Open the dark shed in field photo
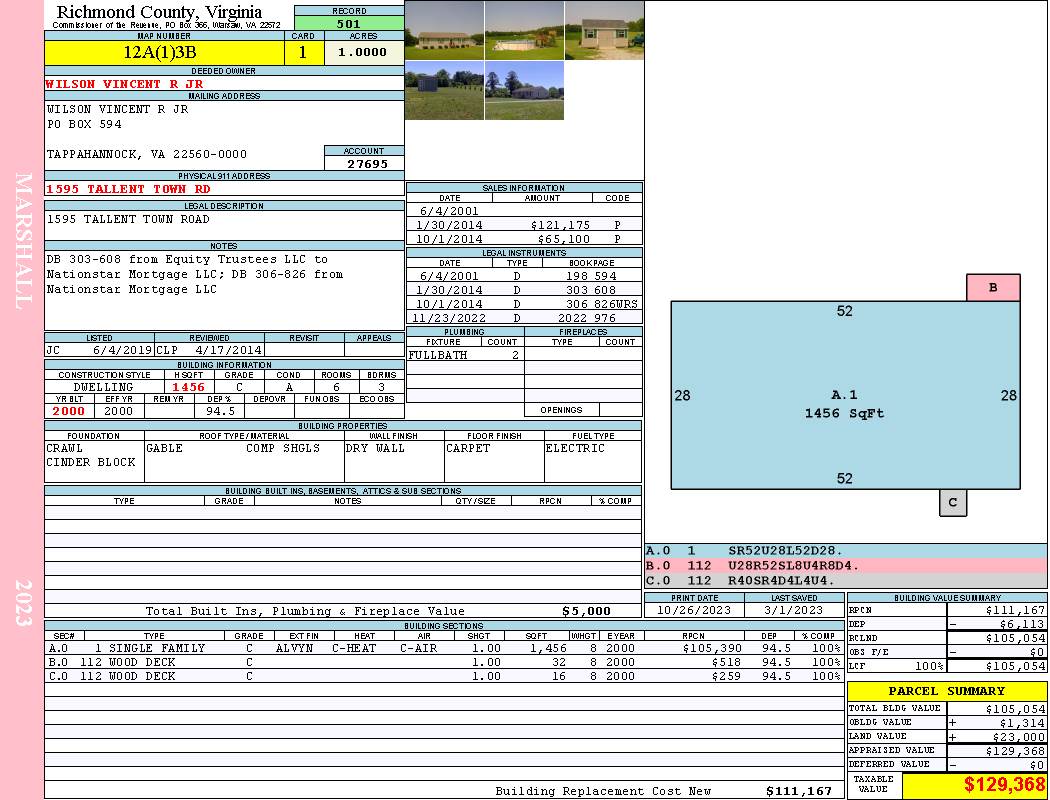 click(x=444, y=91)
